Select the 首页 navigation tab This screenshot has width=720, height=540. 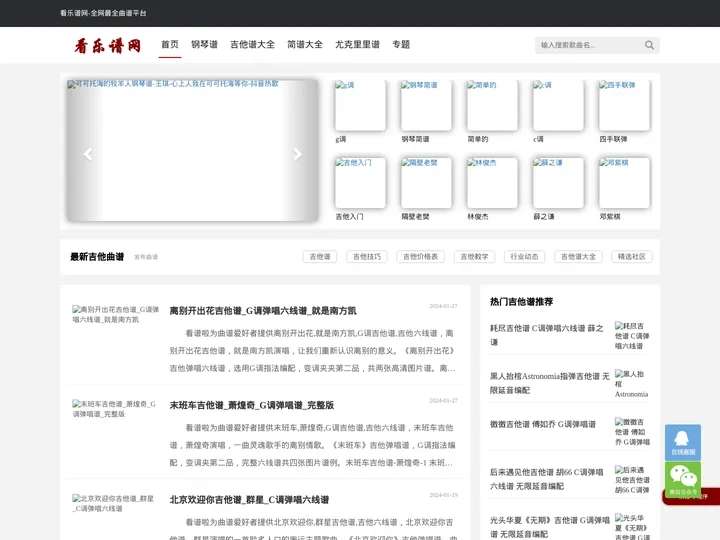coord(169,45)
